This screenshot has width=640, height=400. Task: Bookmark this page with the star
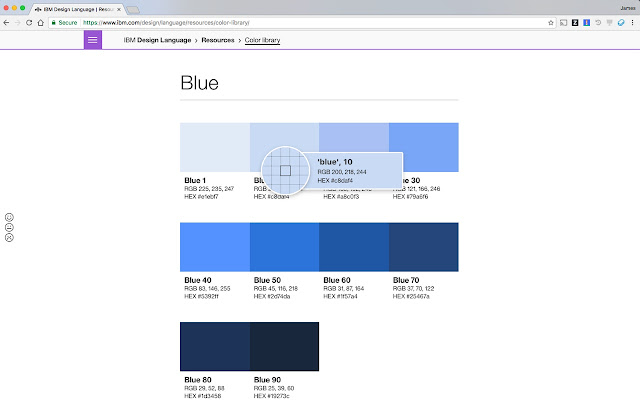pos(551,23)
